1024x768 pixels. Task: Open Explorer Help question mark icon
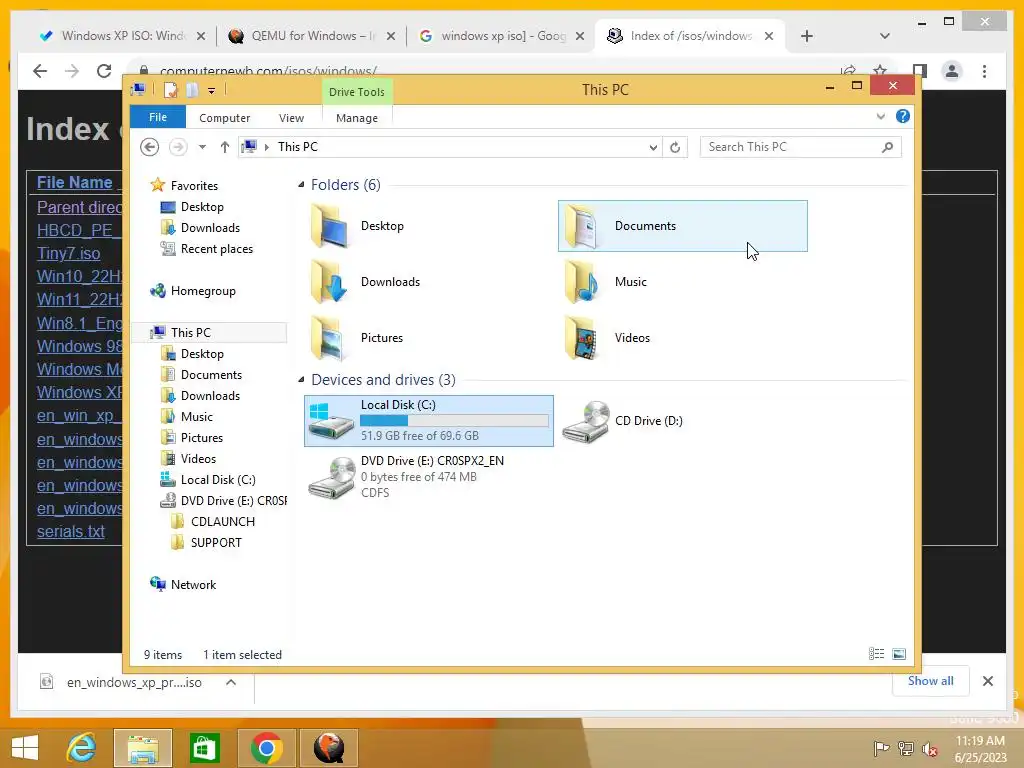point(903,116)
